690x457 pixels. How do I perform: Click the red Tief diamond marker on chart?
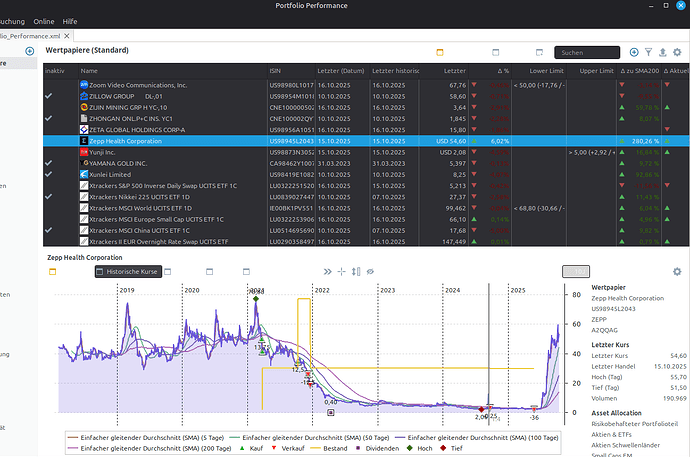[481, 409]
